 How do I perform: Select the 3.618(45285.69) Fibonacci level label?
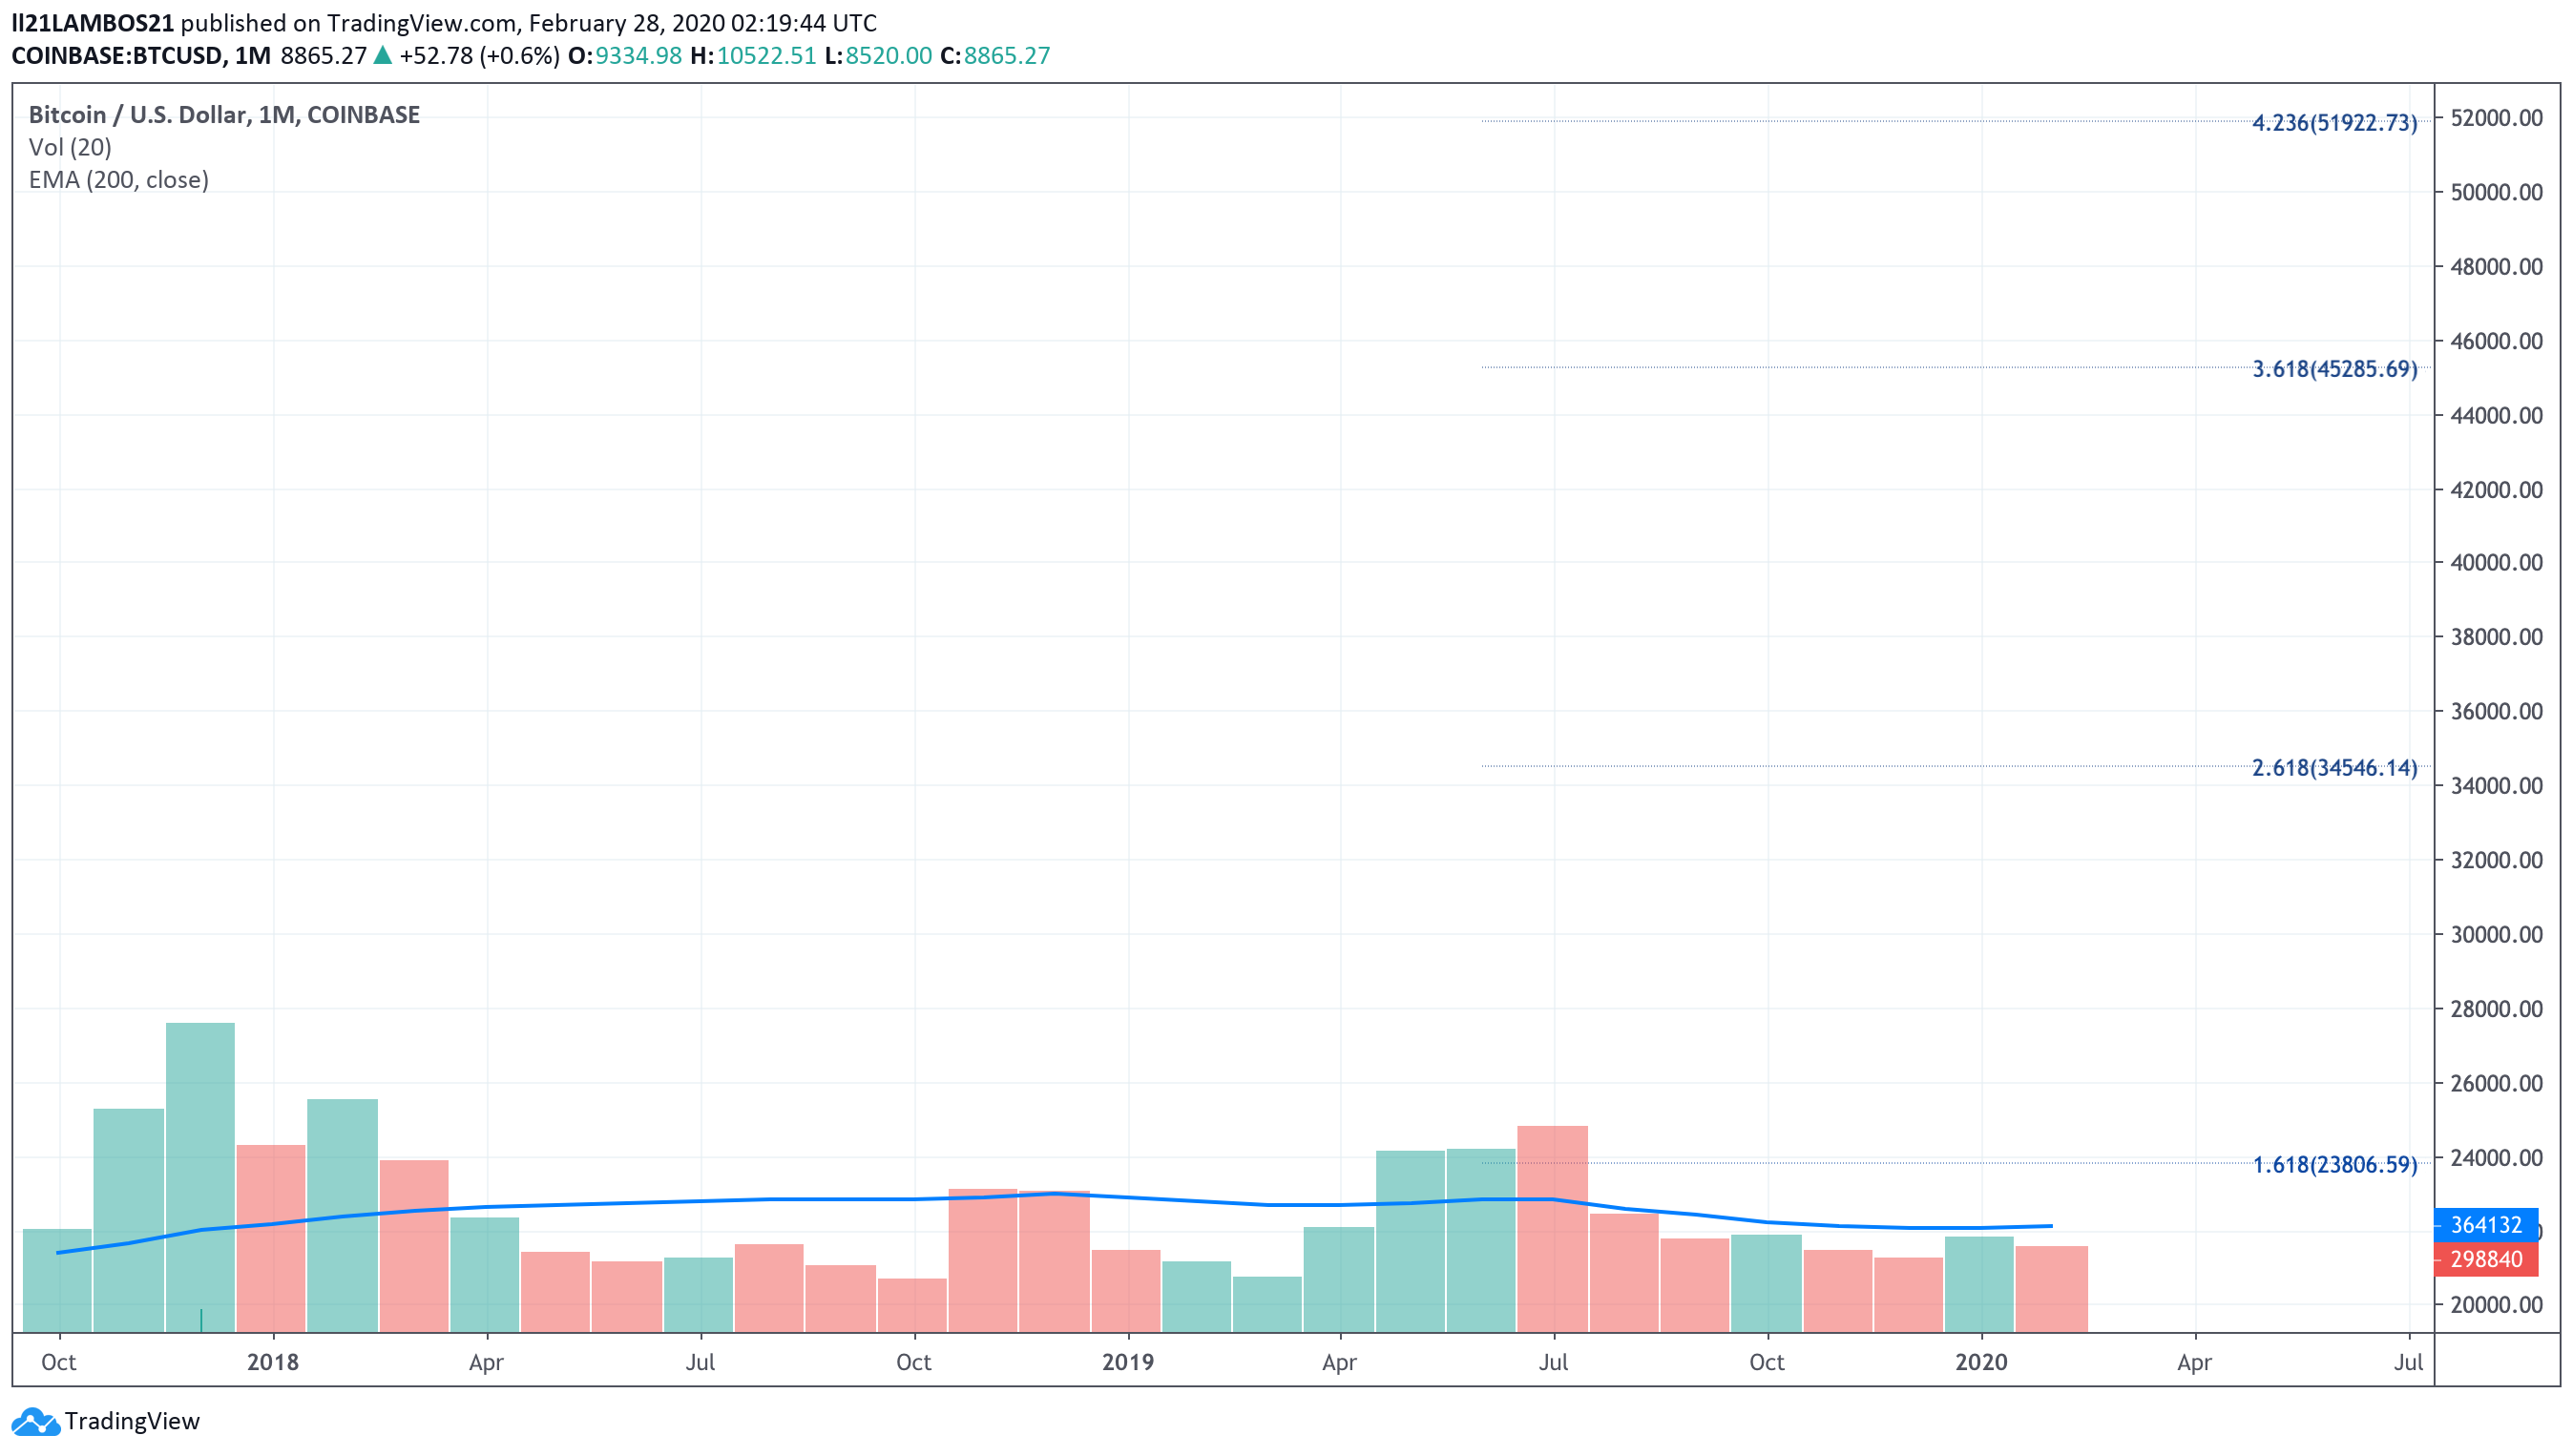click(2334, 369)
